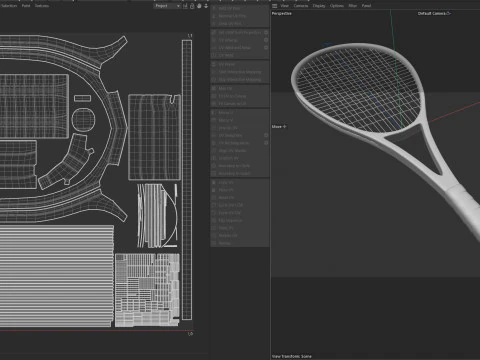Open the viewport Display menu
This screenshot has height=360, width=480.
point(319,6)
